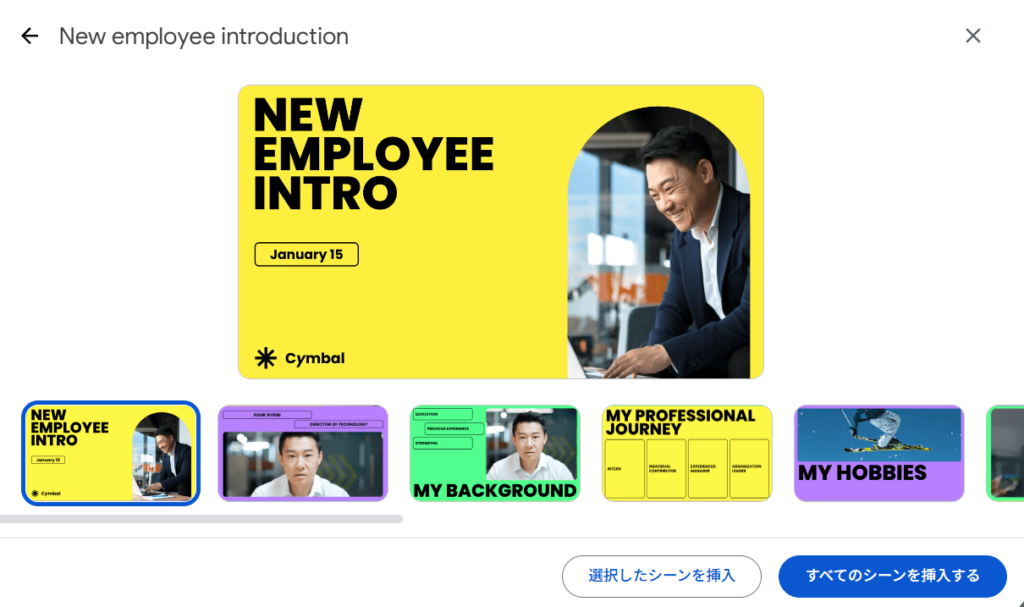This screenshot has width=1024, height=607.
Task: Go back using the left arrow icon
Action: point(29,36)
